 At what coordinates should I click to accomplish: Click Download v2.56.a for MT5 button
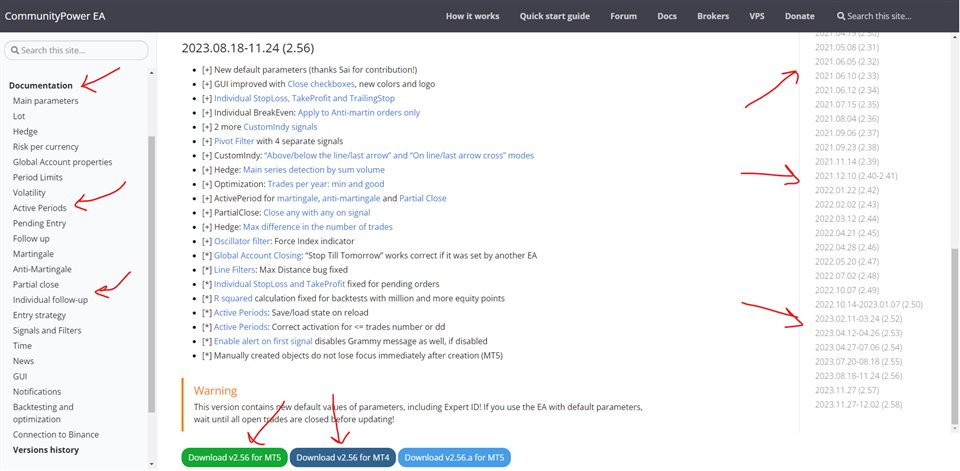pyautogui.click(x=454, y=458)
